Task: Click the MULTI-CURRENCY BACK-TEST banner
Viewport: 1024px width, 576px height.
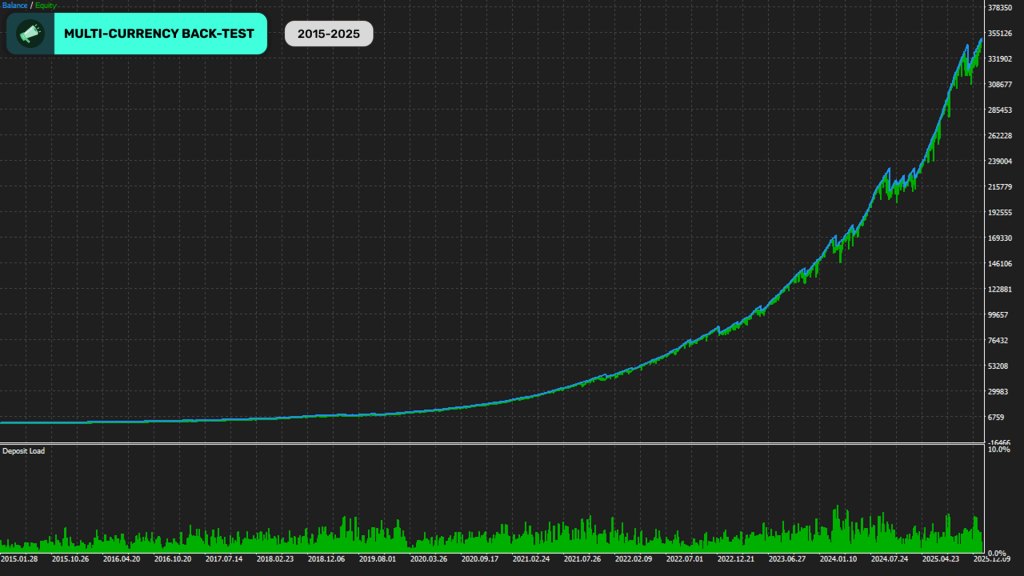Action: click(136, 33)
